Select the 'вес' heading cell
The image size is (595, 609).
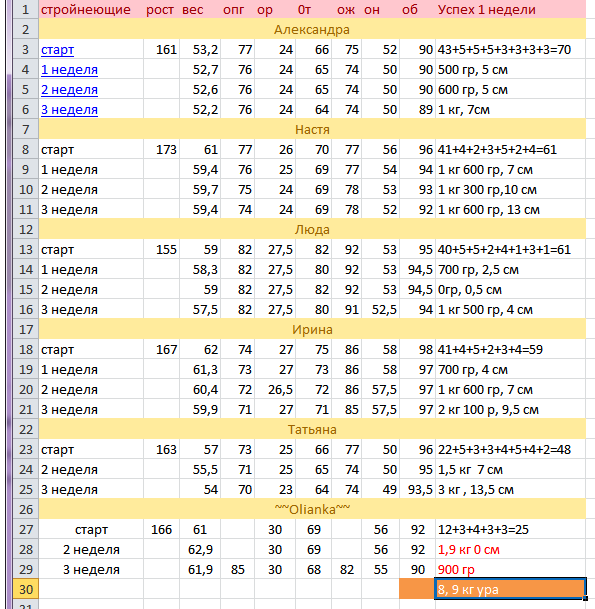pyautogui.click(x=200, y=9)
